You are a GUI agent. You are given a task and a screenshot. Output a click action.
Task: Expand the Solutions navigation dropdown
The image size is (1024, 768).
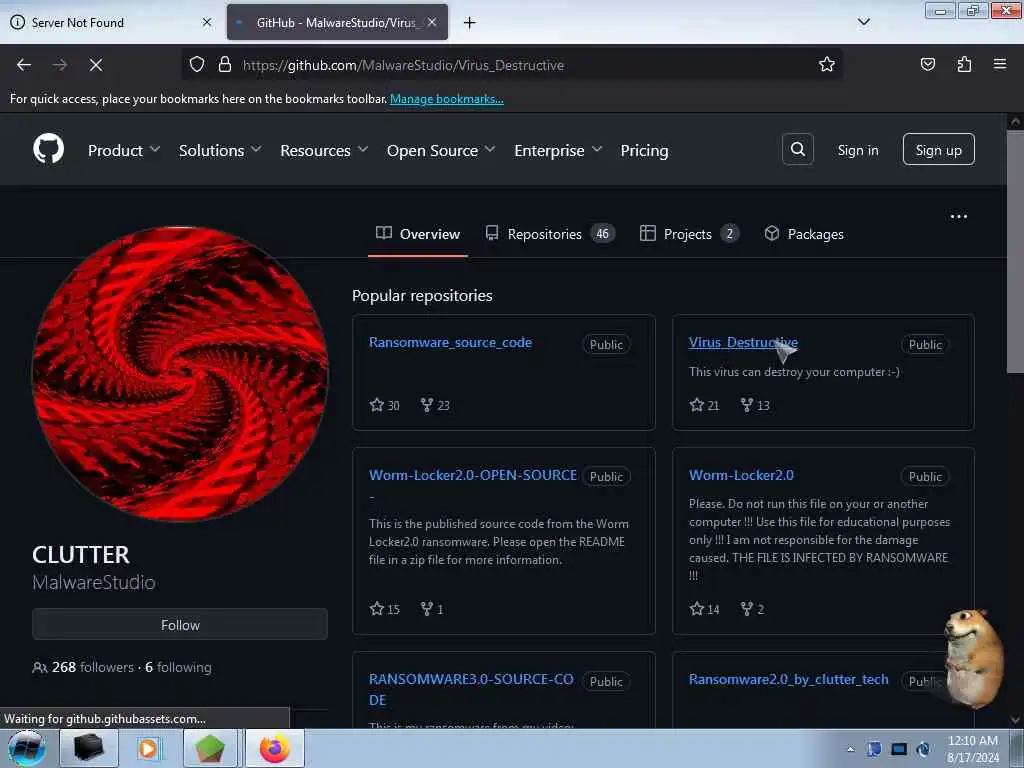[220, 150]
